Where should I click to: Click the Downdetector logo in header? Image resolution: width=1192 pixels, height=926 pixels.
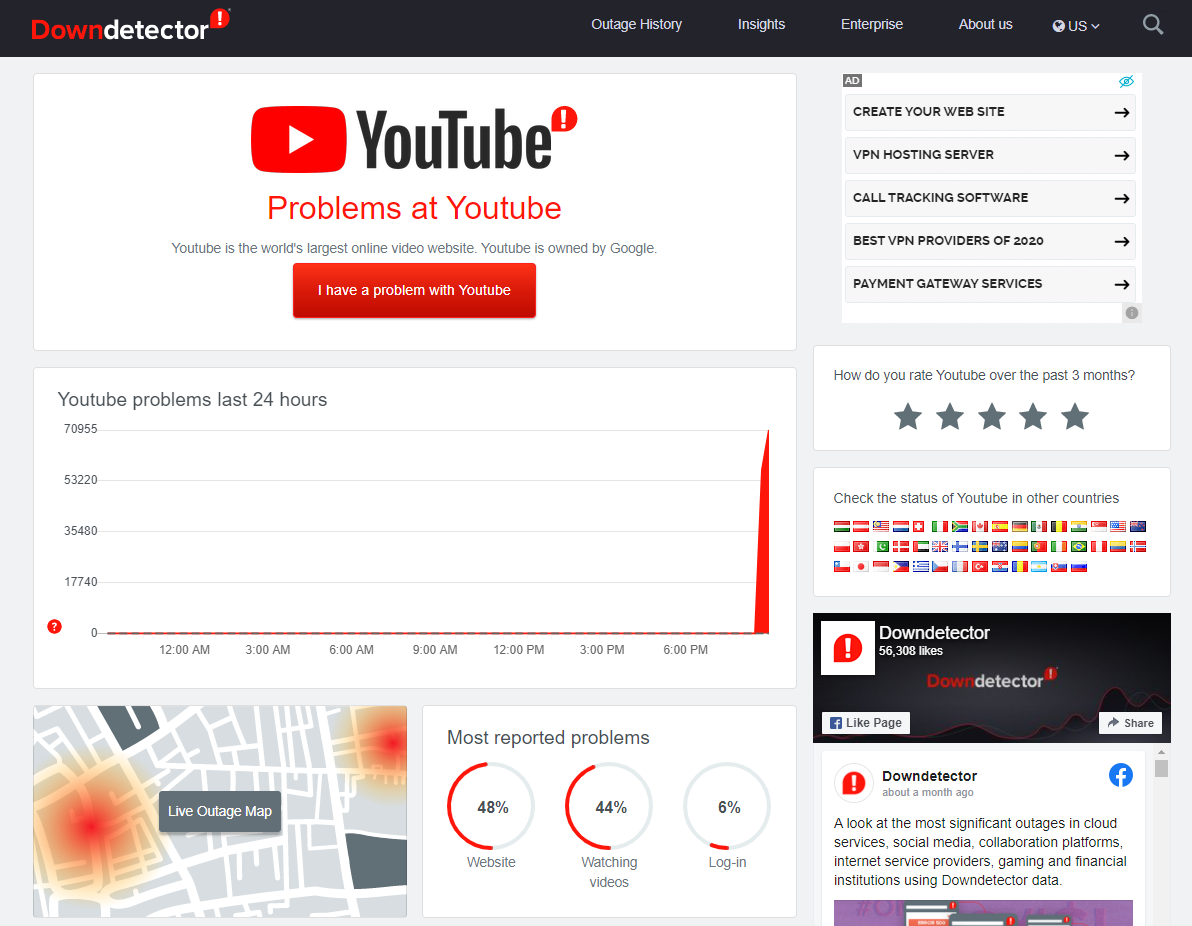[x=130, y=27]
